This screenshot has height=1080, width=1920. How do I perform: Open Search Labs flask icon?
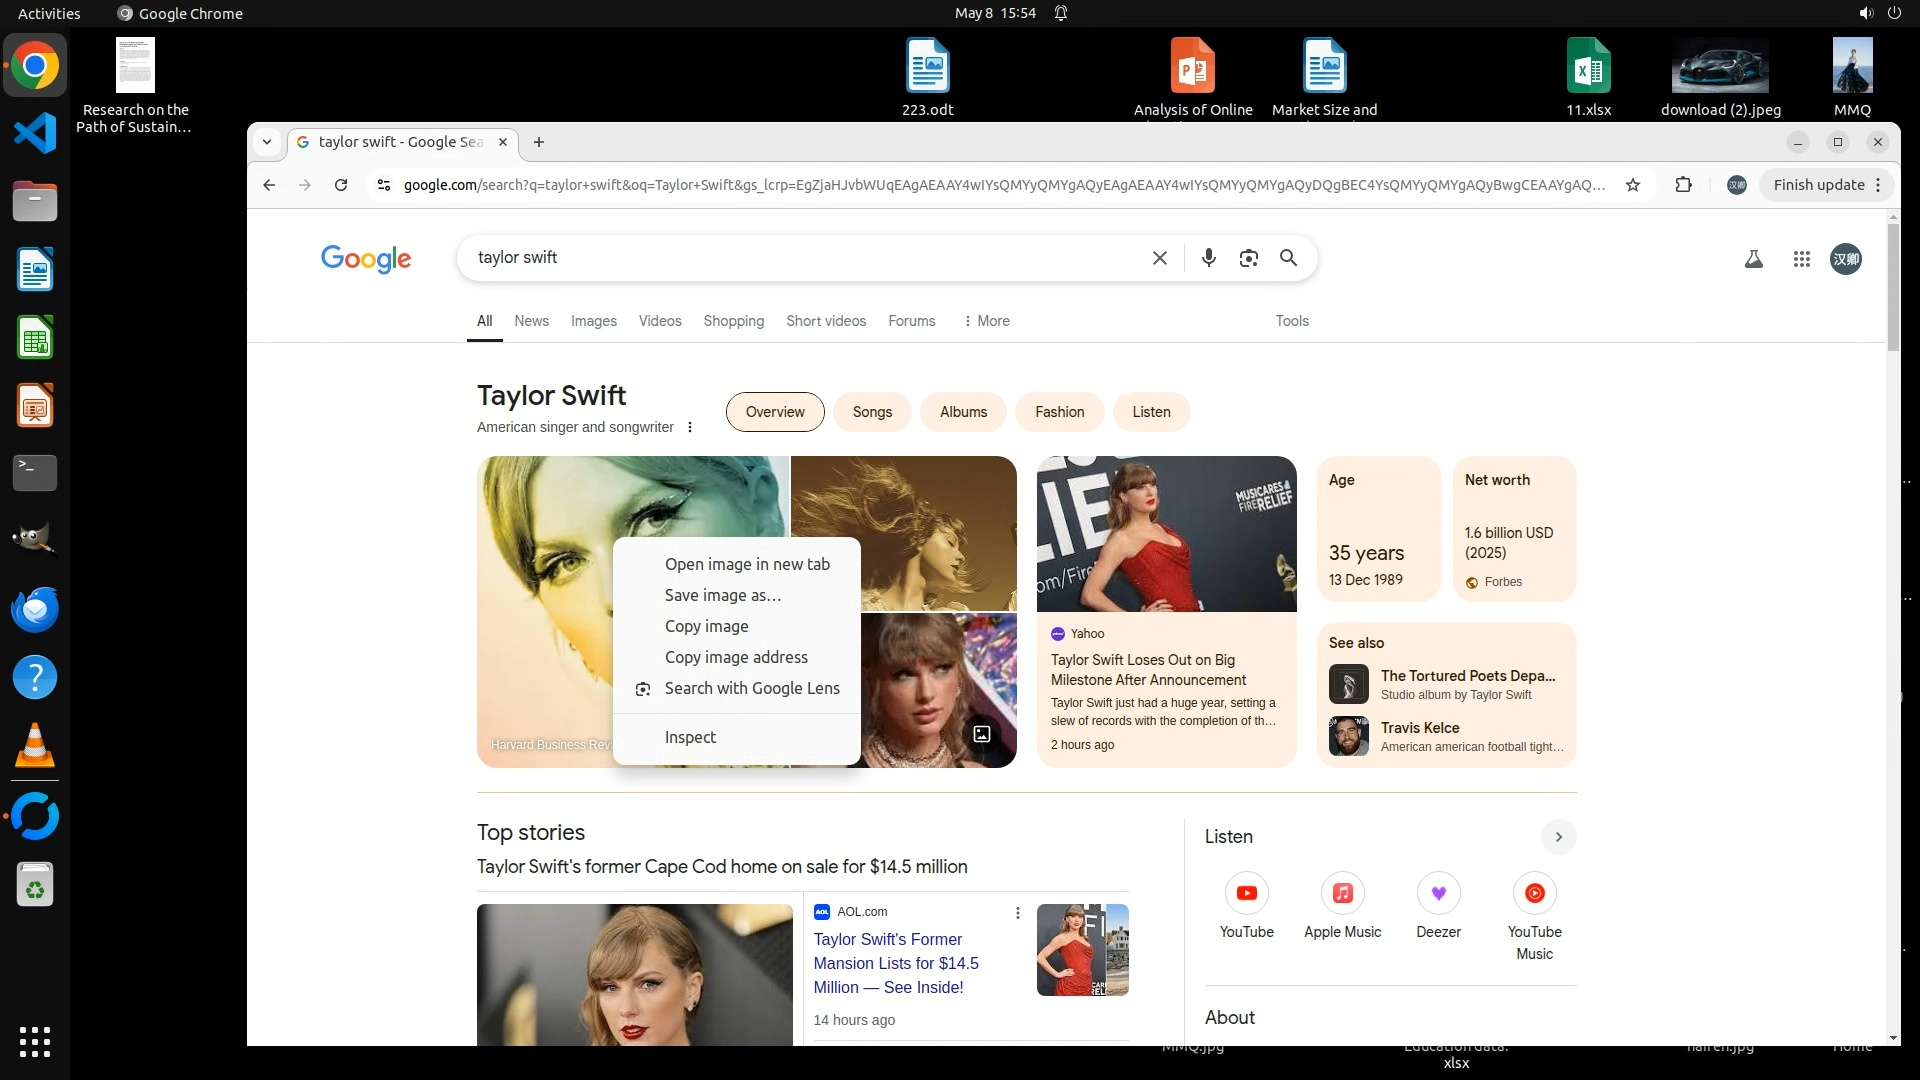click(1753, 259)
